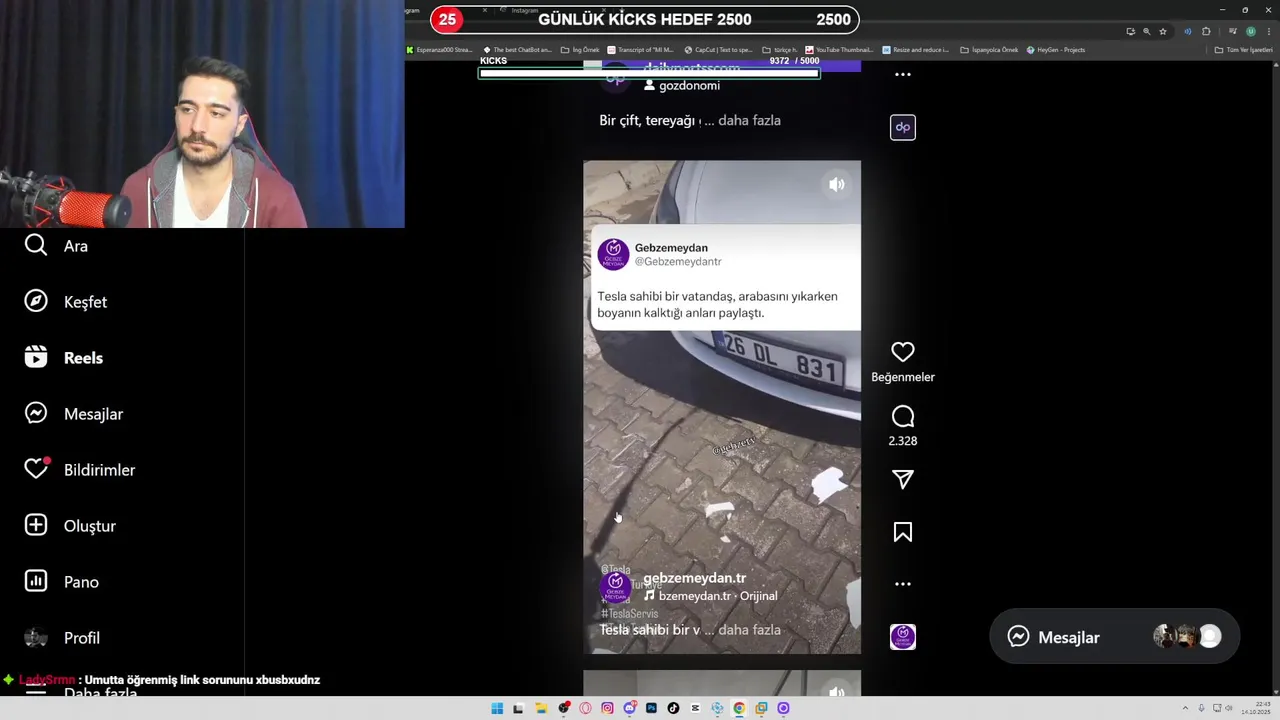The image size is (1280, 720).
Task: Open three-dot options beside the Tesla reel
Action: [x=903, y=584]
